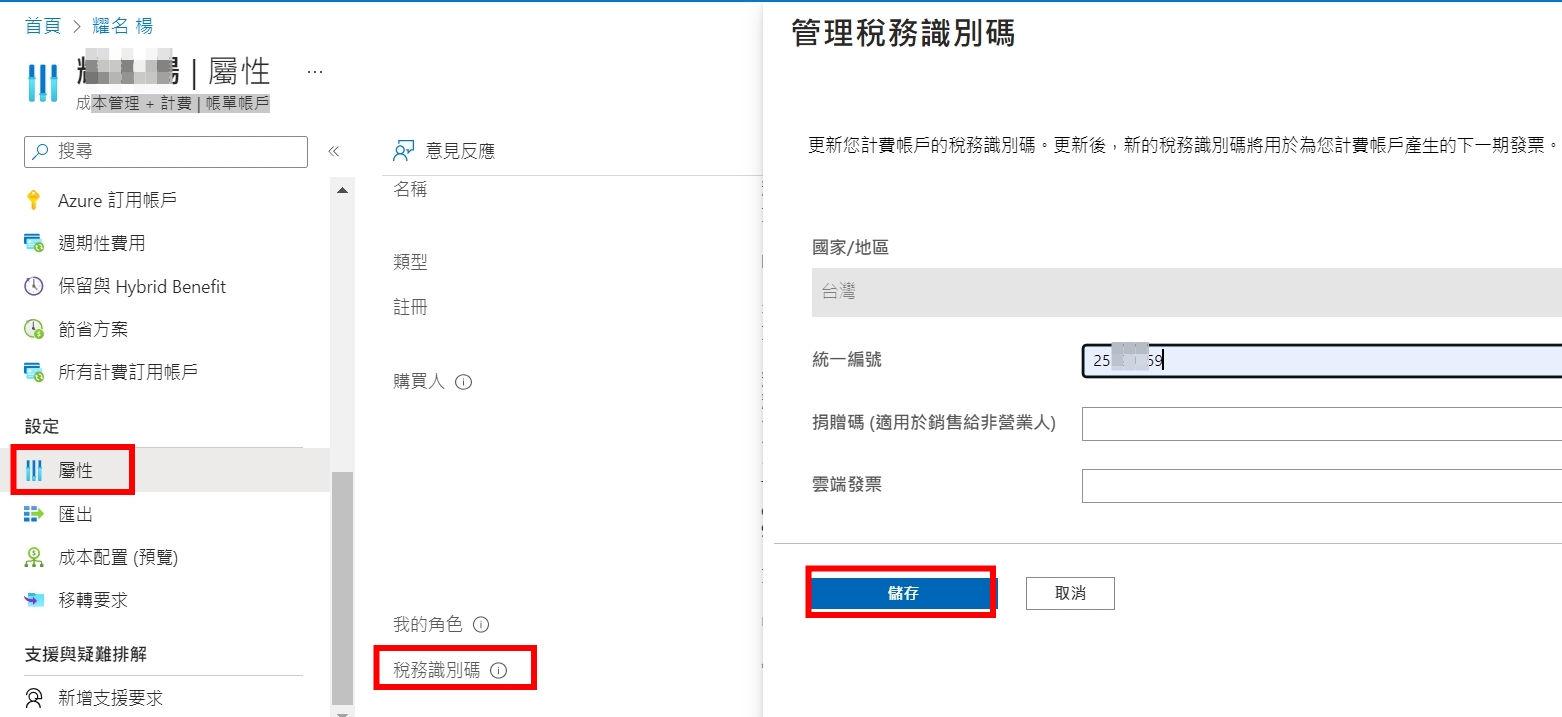
Task: Click info icon next to 稅務識別碼
Action: (x=499, y=671)
